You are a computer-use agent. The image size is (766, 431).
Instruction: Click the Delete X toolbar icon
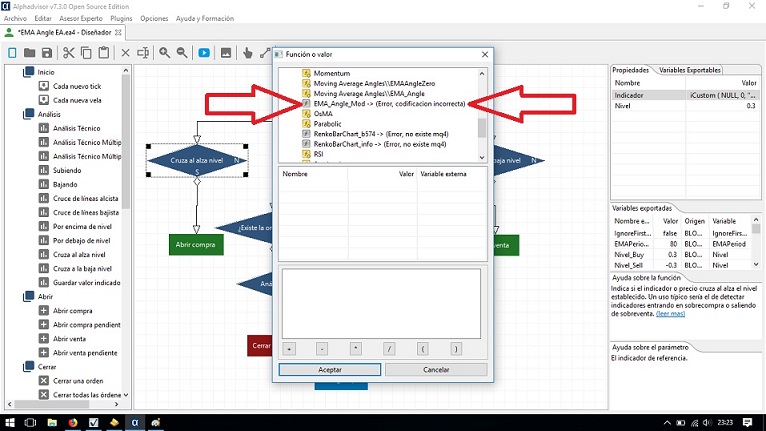(125, 52)
